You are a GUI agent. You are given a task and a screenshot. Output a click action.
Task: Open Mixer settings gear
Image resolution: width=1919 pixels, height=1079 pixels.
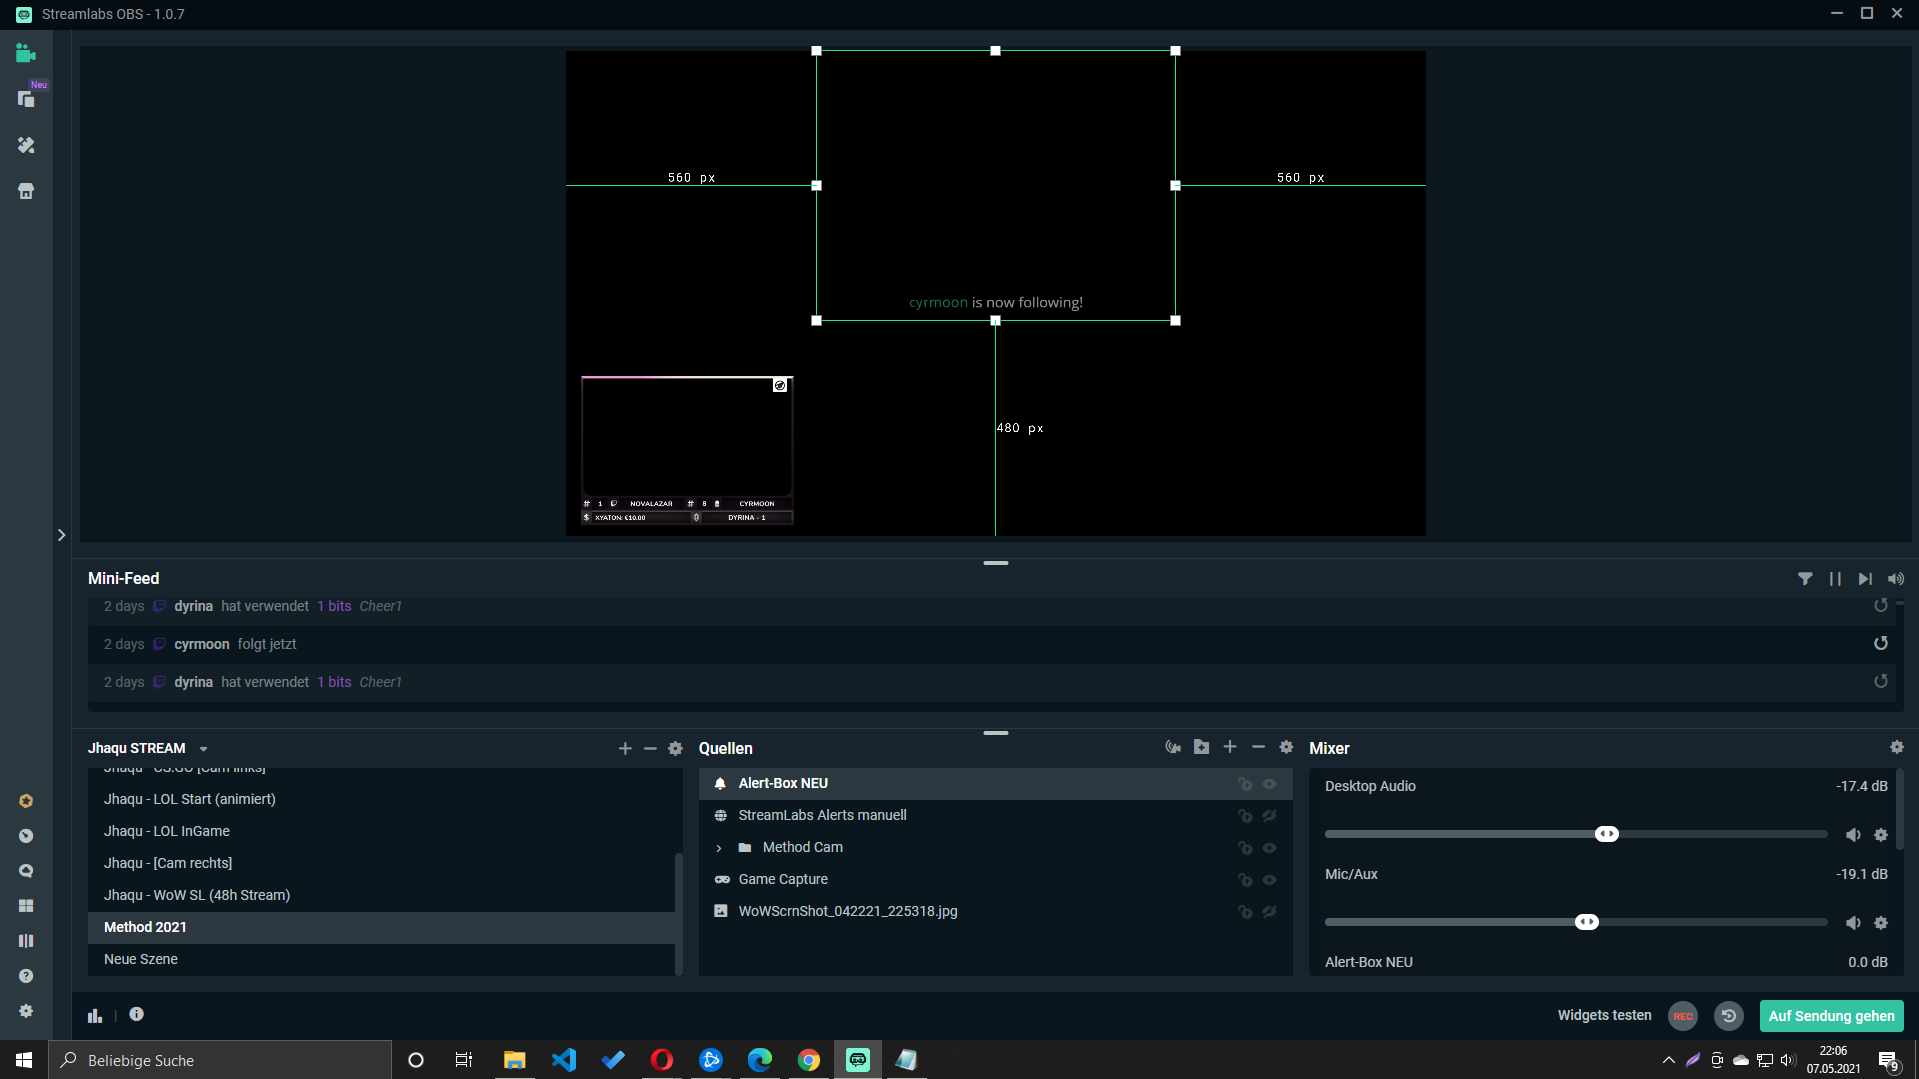click(1896, 747)
